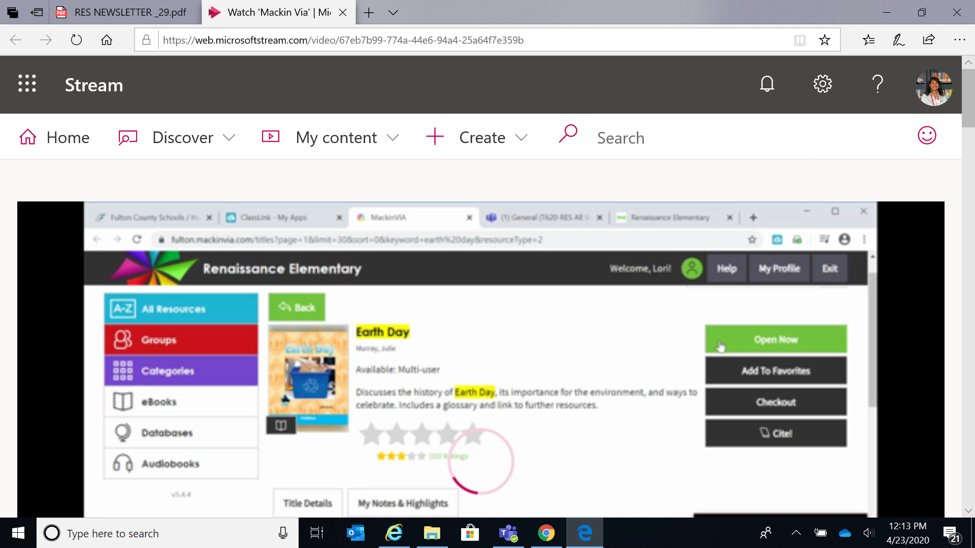975x548 pixels.
Task: Open File Explorer from the taskbar
Action: [432, 533]
